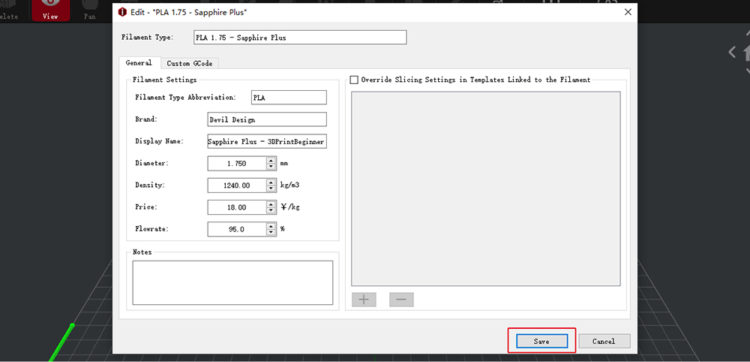Image resolution: width=750 pixels, height=362 pixels.
Task: Click the Diameter value field
Action: point(237,163)
